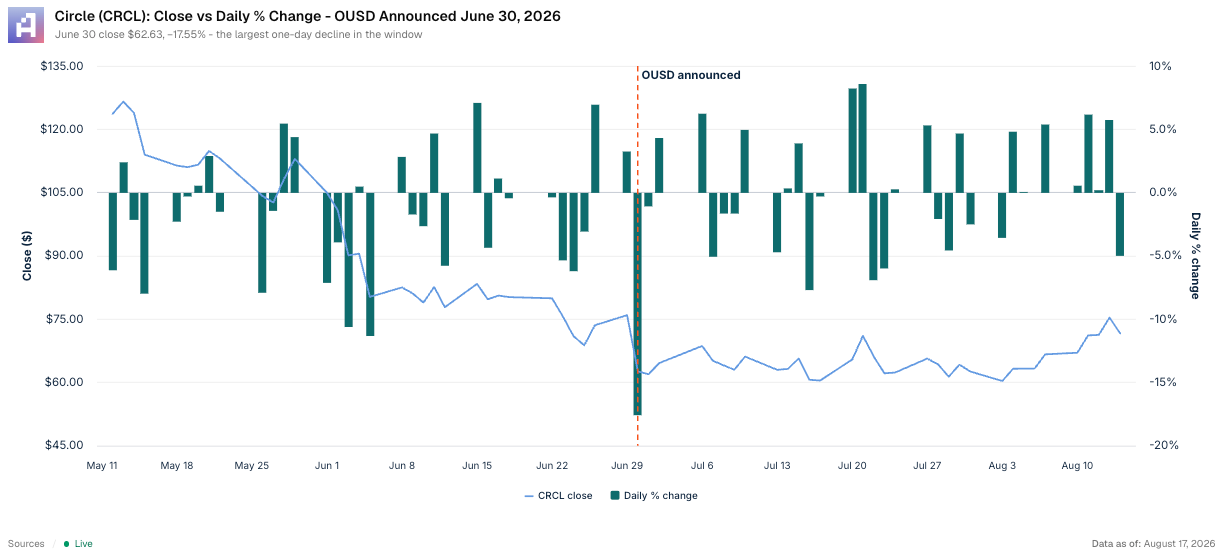Click the -10% right axis label
Viewport: 1221px width, 558px height.
1163,319
